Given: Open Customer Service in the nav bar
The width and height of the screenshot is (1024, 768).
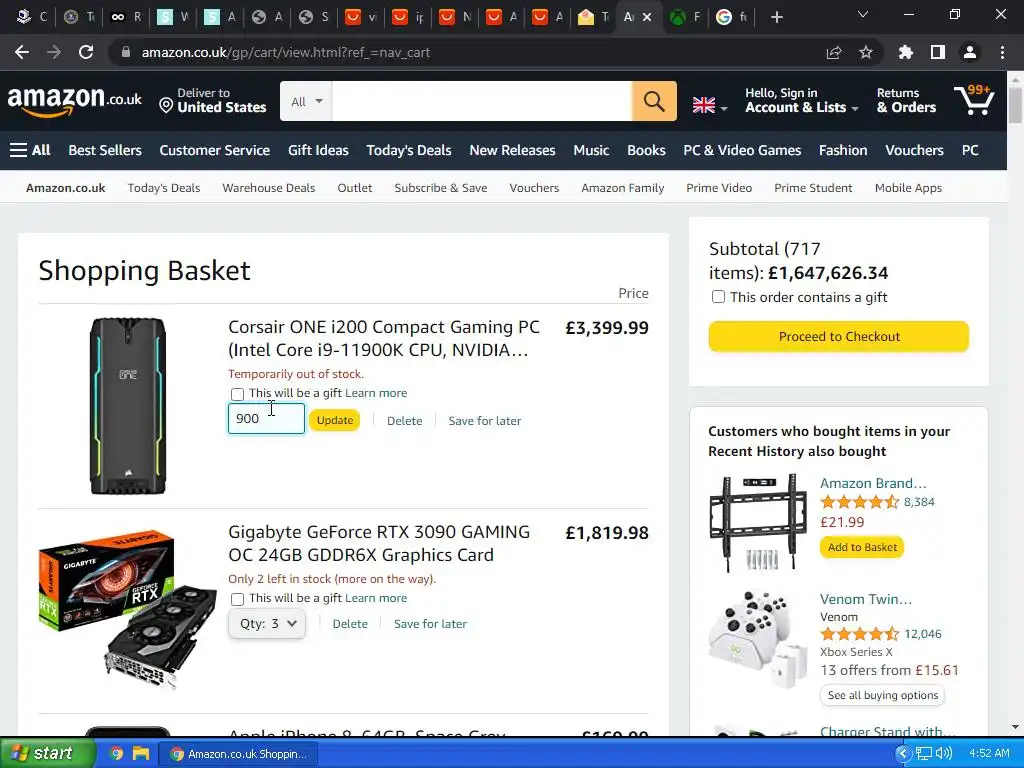Looking at the screenshot, I should pos(214,150).
